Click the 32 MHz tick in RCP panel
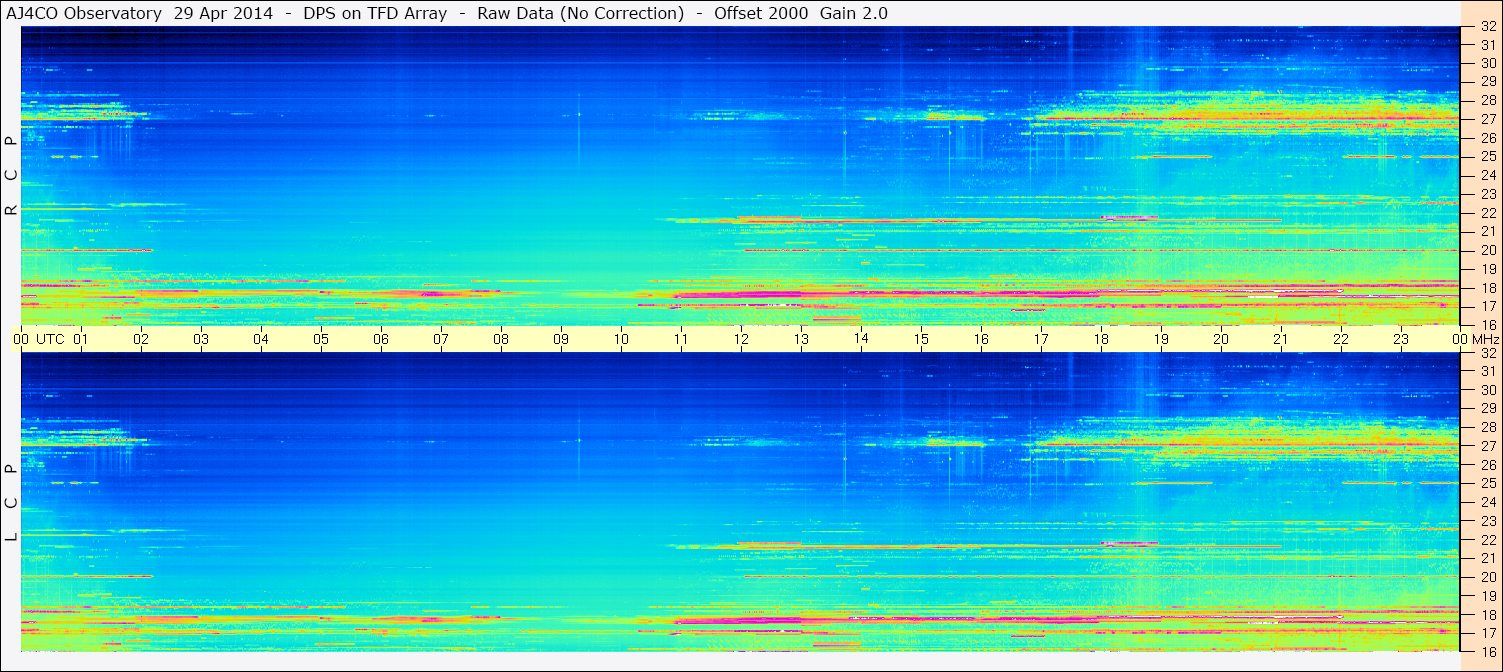This screenshot has width=1503, height=672. (1487, 27)
